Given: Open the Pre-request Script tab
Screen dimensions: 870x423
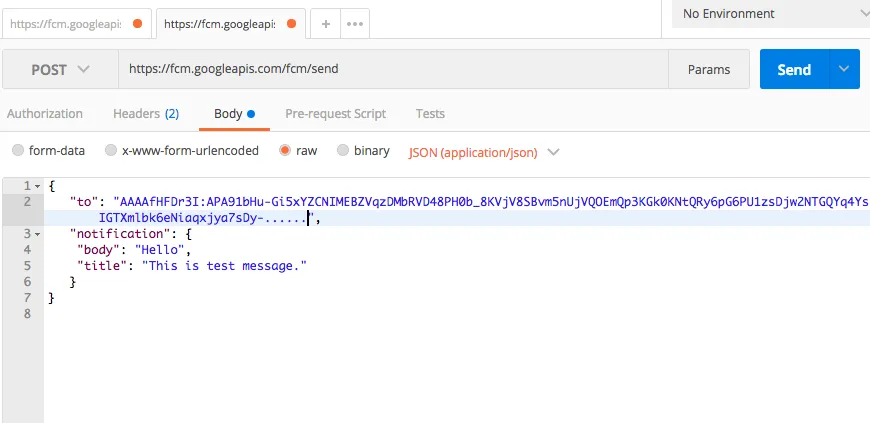Looking at the screenshot, I should (x=336, y=114).
